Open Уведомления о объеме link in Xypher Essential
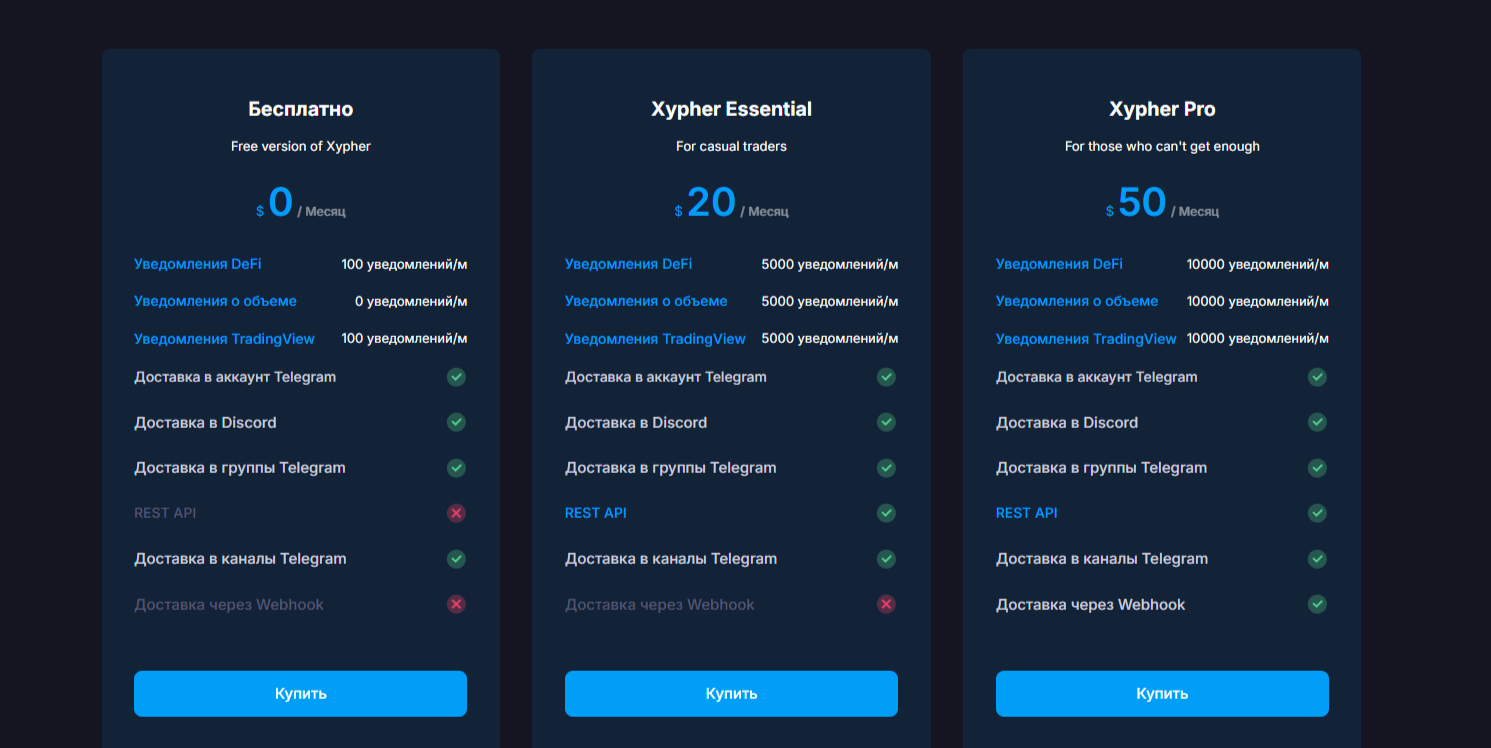Viewport: 1491px width, 748px height. point(646,301)
